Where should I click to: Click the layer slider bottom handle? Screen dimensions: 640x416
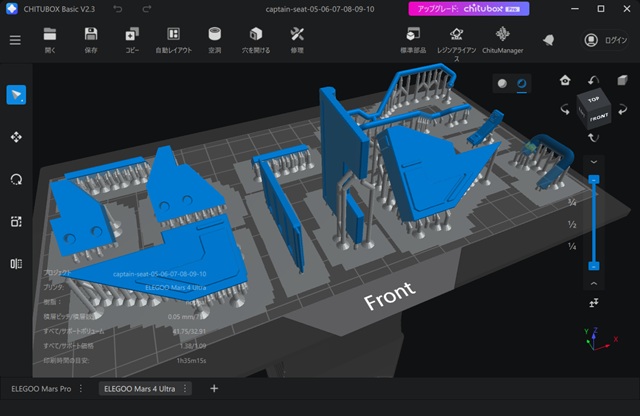click(x=594, y=266)
